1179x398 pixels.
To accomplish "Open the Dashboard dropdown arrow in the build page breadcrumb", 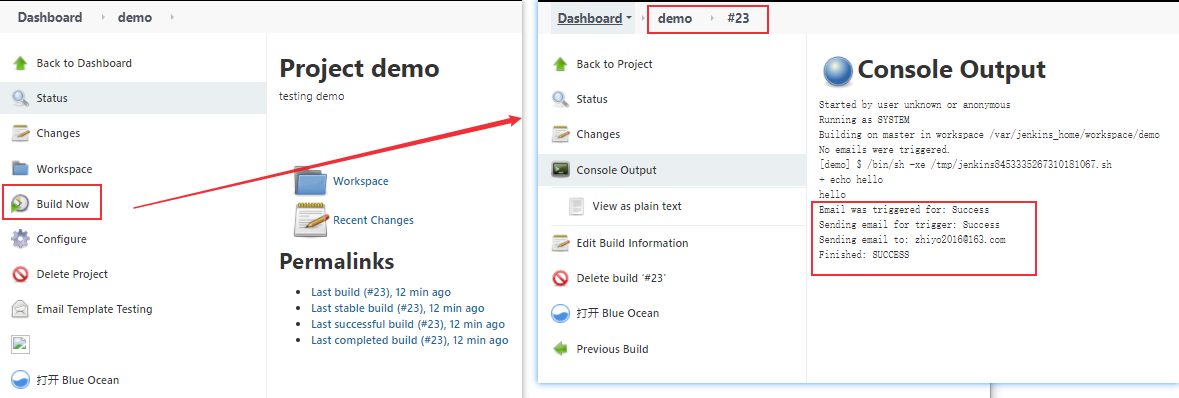I will click(x=629, y=19).
